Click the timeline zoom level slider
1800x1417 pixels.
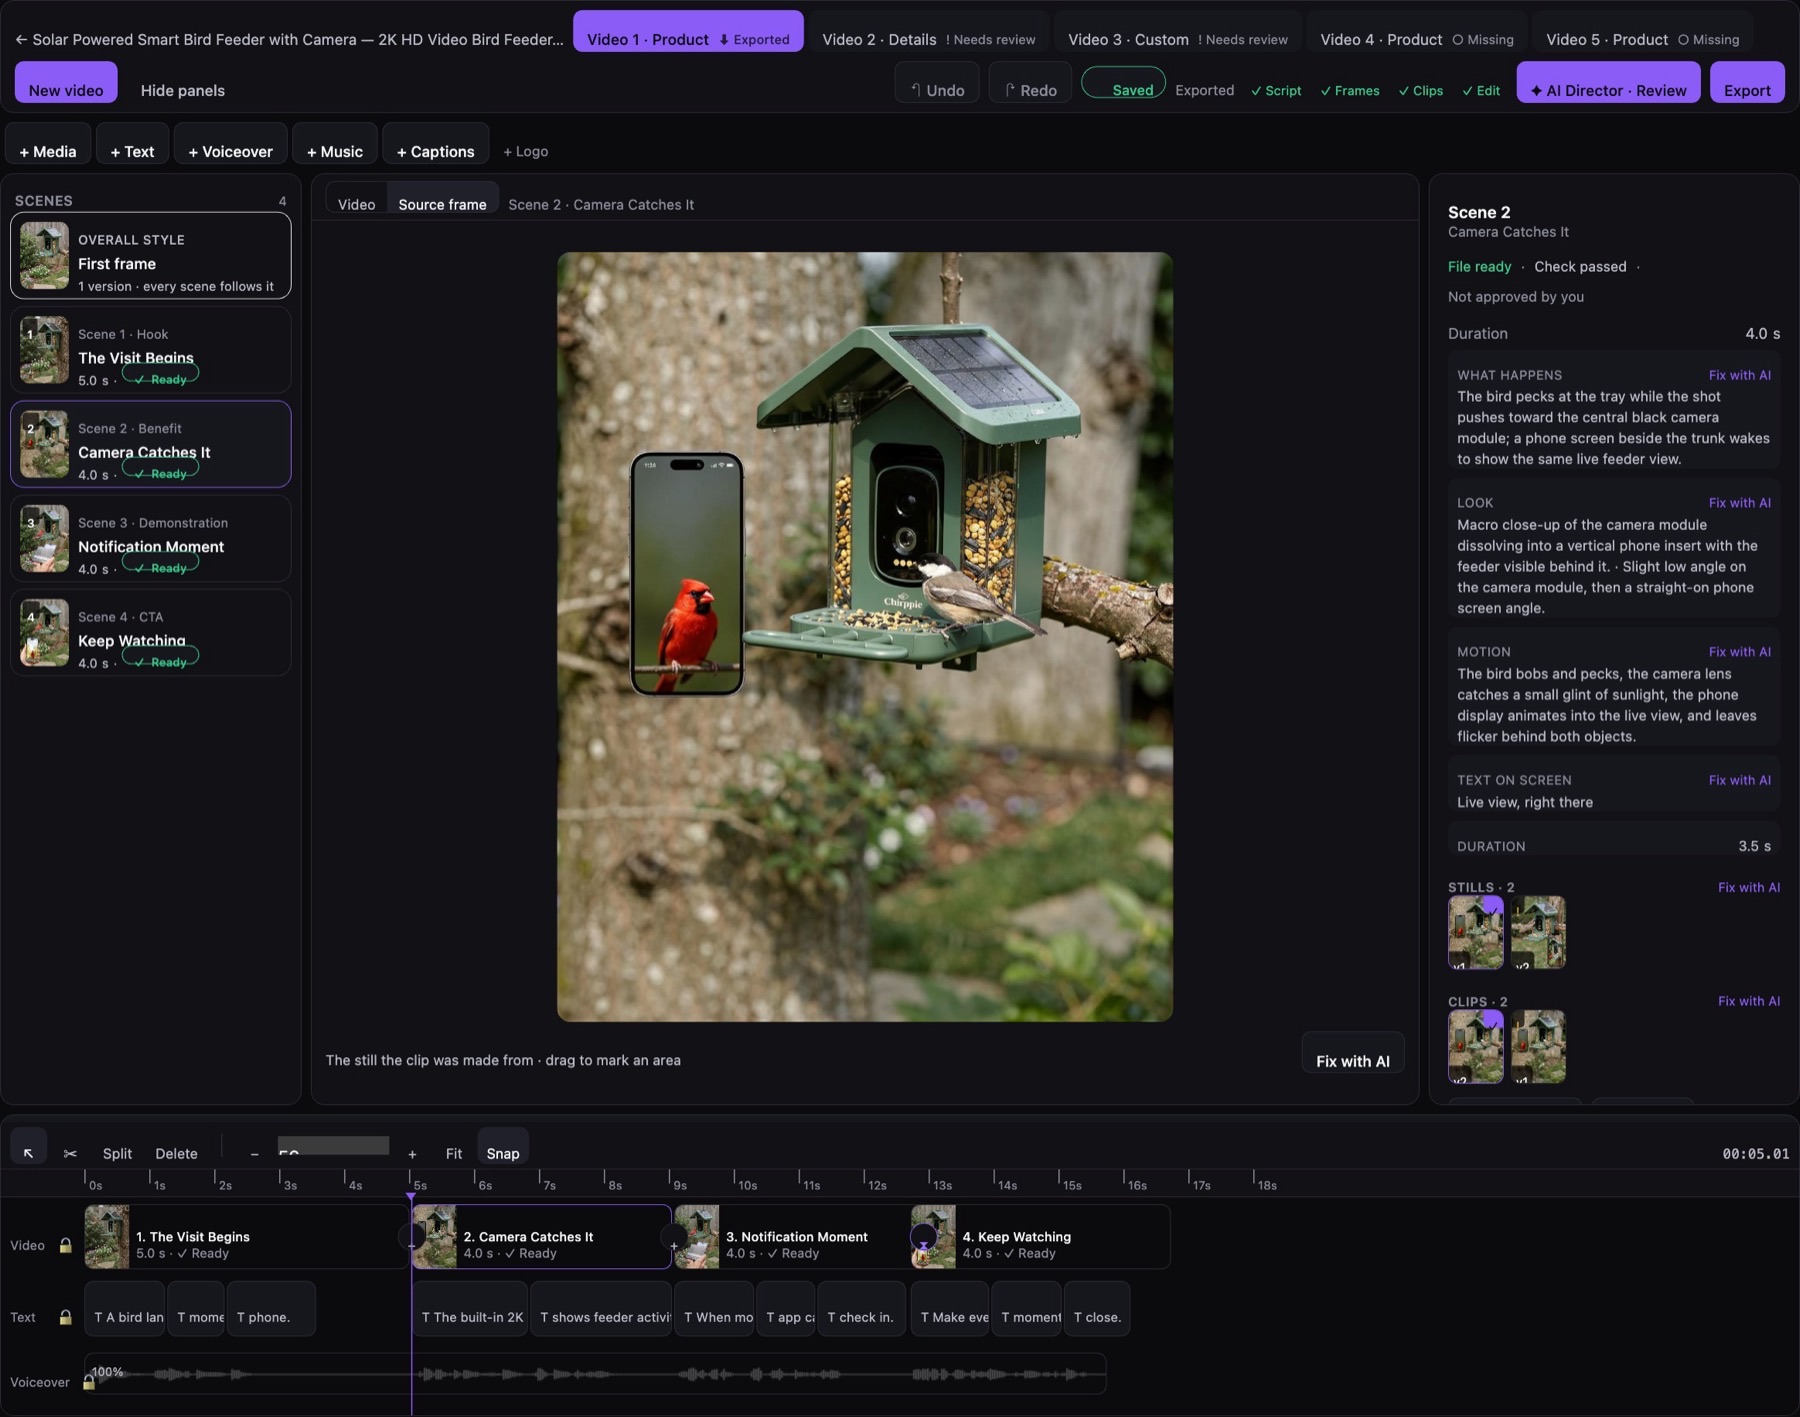[333, 1146]
